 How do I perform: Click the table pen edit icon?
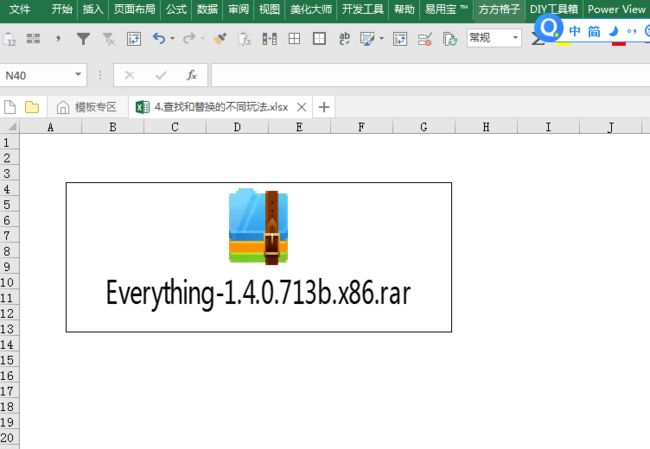pos(367,39)
